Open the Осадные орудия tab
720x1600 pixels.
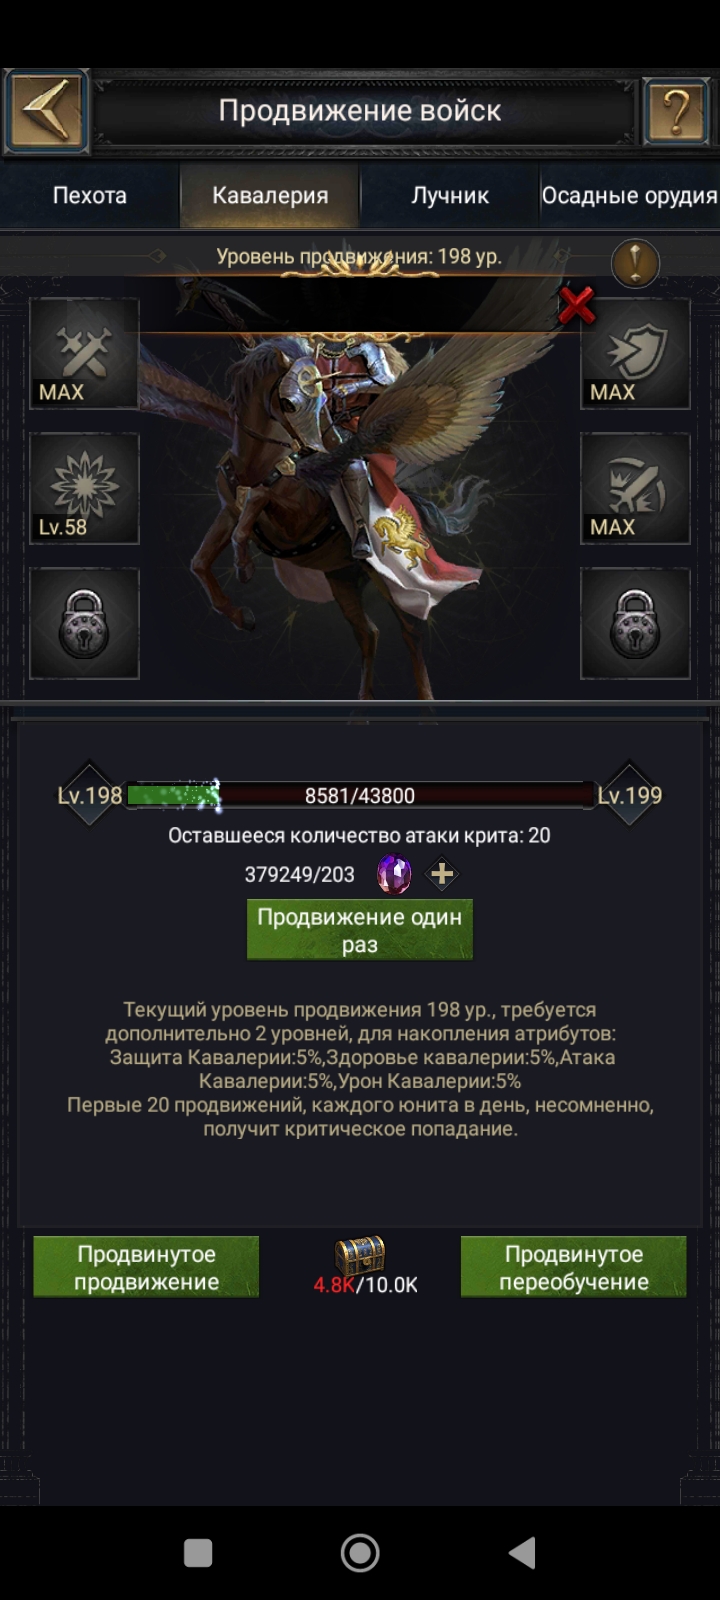[629, 195]
